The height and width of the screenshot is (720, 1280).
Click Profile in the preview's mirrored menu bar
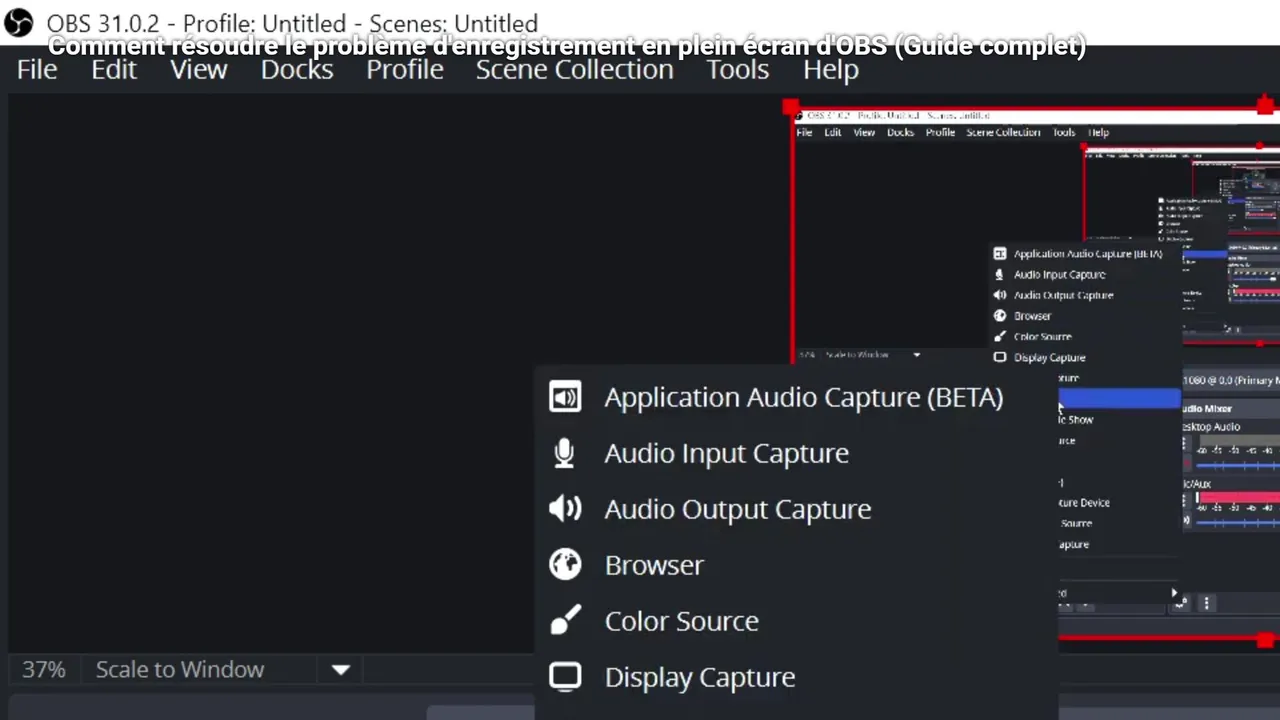940,132
